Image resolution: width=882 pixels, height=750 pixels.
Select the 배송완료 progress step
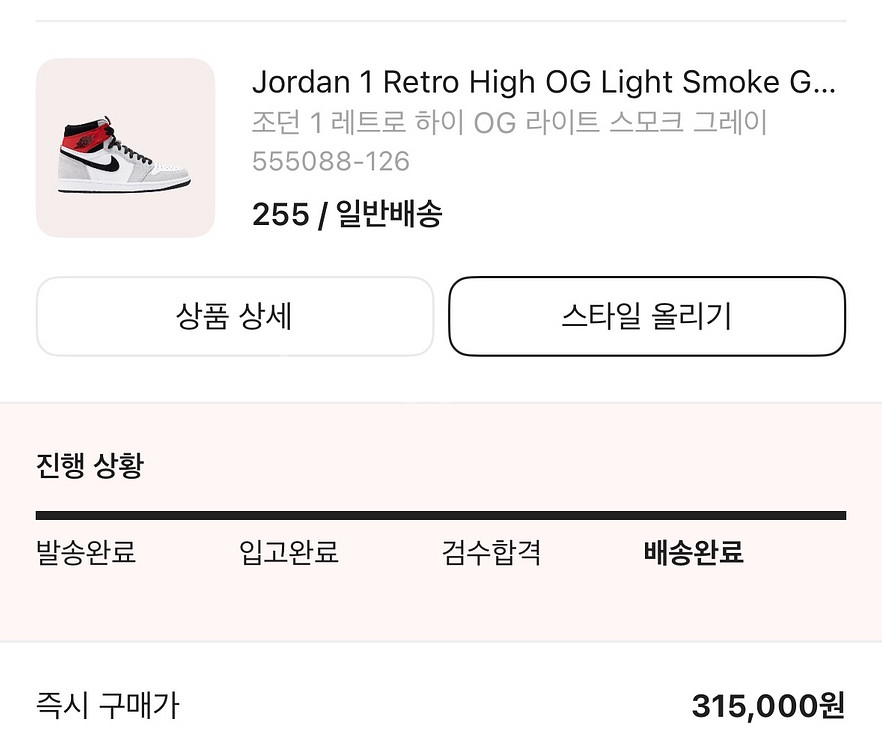point(694,552)
